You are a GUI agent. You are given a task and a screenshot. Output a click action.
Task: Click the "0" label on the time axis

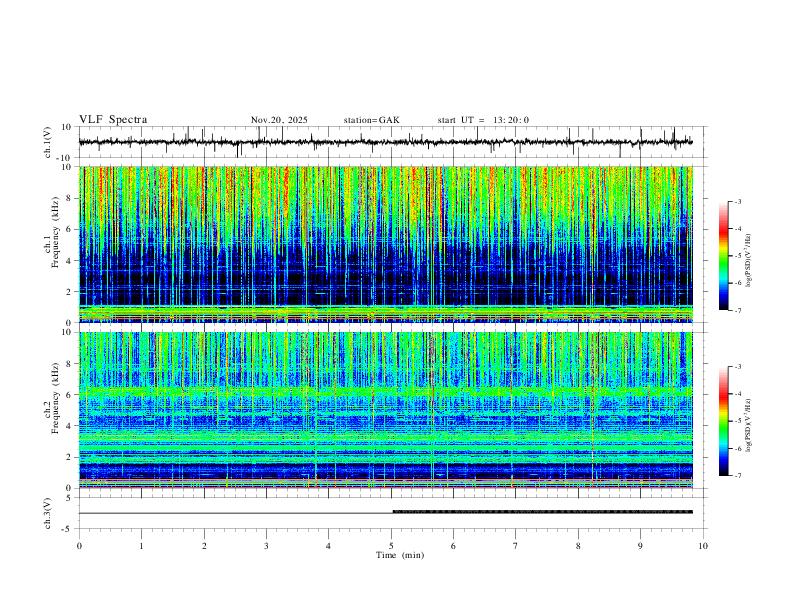(79, 546)
